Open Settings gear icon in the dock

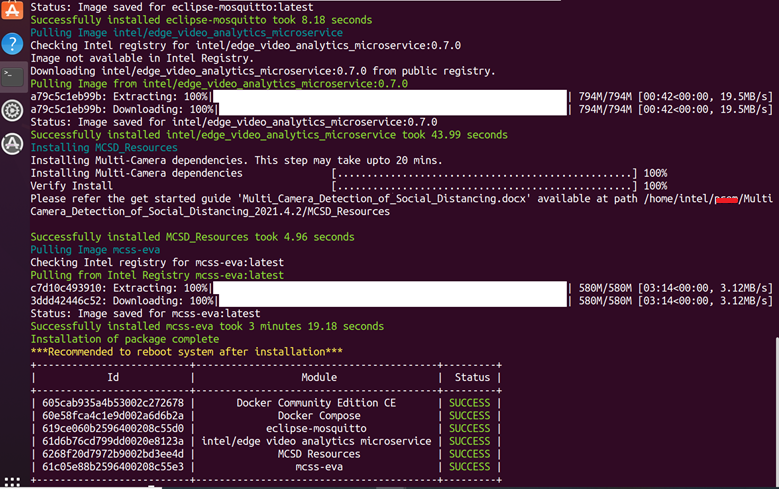pyautogui.click(x=12, y=110)
